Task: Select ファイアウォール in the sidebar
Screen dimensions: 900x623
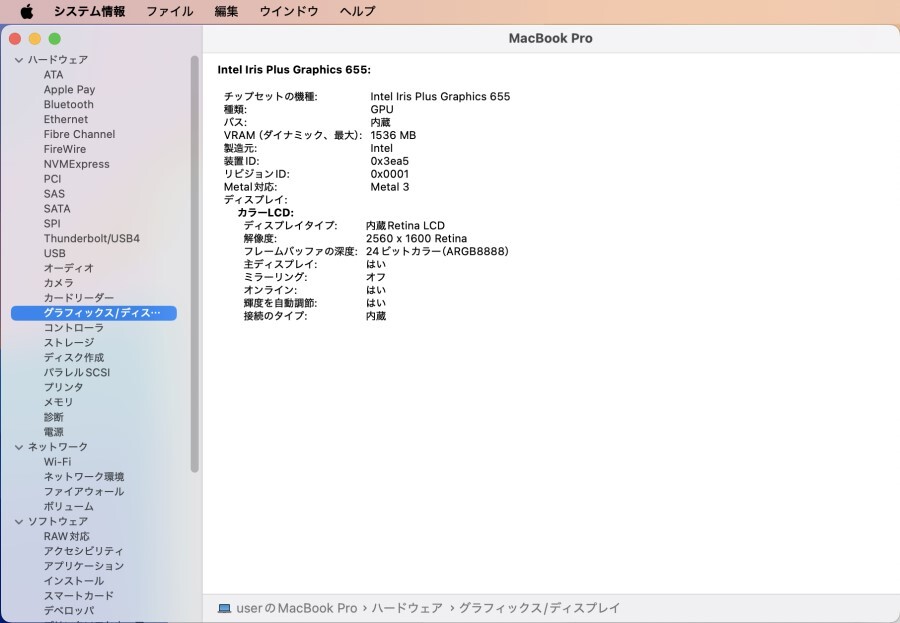Action: click(84, 492)
